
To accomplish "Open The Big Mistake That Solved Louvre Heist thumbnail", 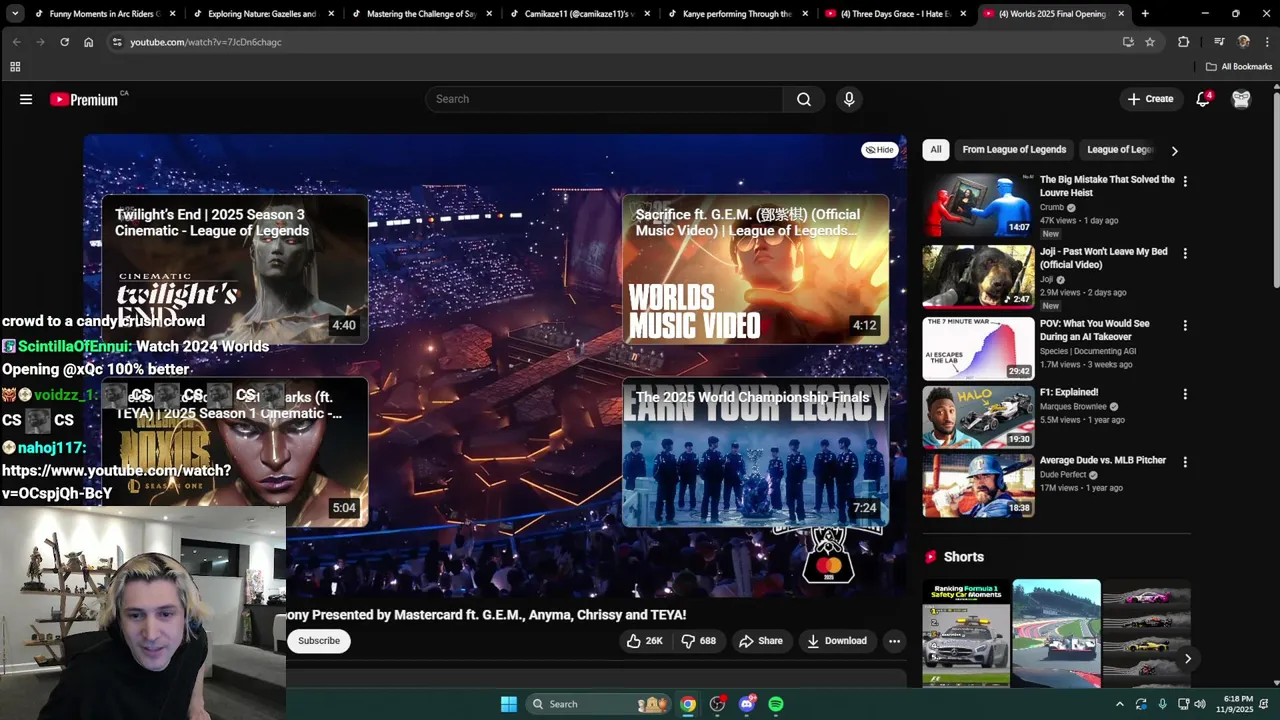I will click(x=978, y=206).
